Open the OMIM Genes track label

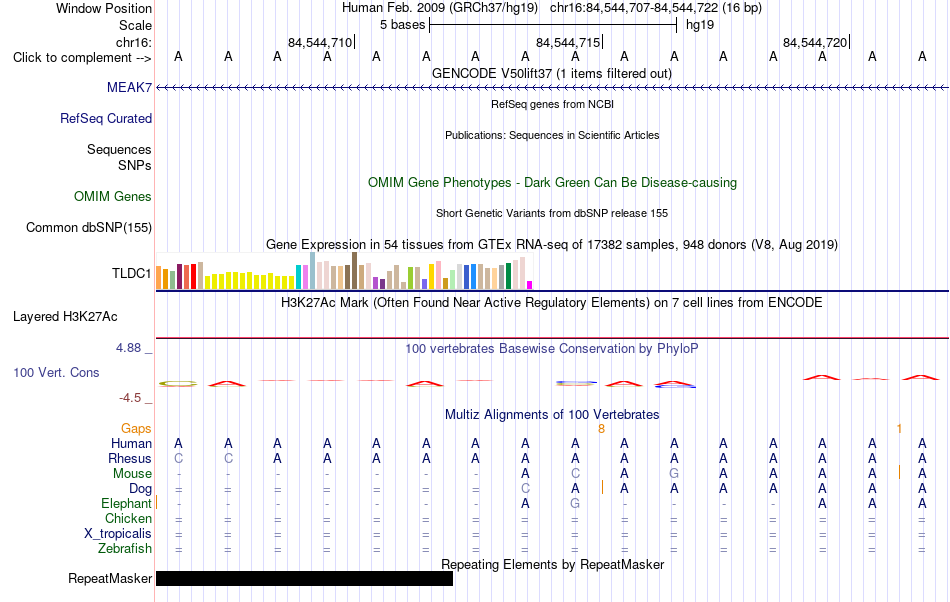pyautogui.click(x=112, y=196)
